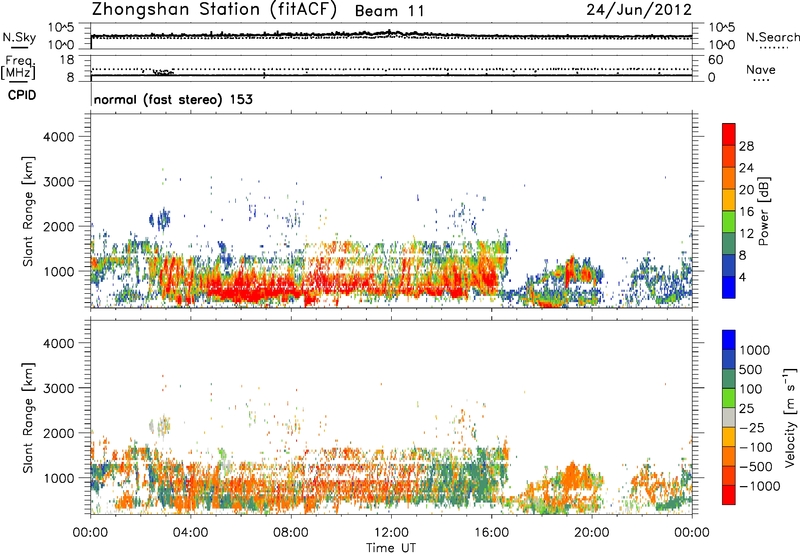The height and width of the screenshot is (554, 800).
Task: Click the dotted line sample under 'Nave'
Action: click(x=761, y=80)
